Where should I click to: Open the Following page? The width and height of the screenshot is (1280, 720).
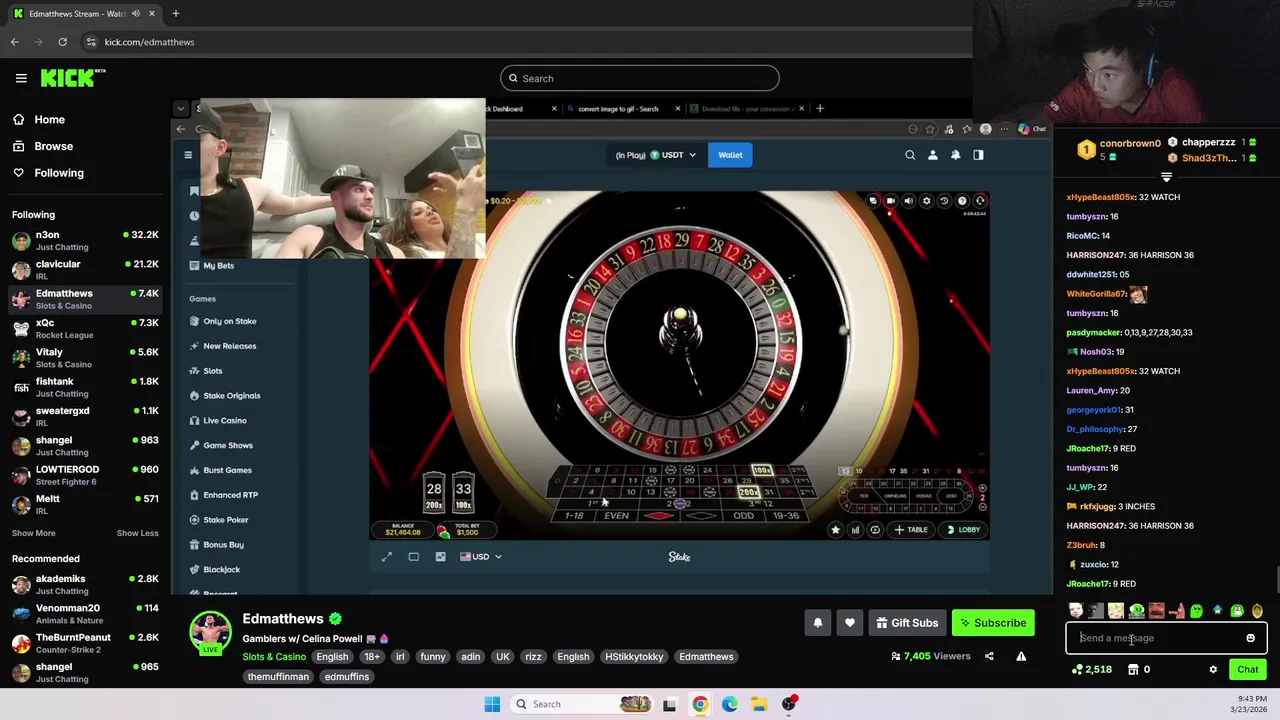point(59,173)
